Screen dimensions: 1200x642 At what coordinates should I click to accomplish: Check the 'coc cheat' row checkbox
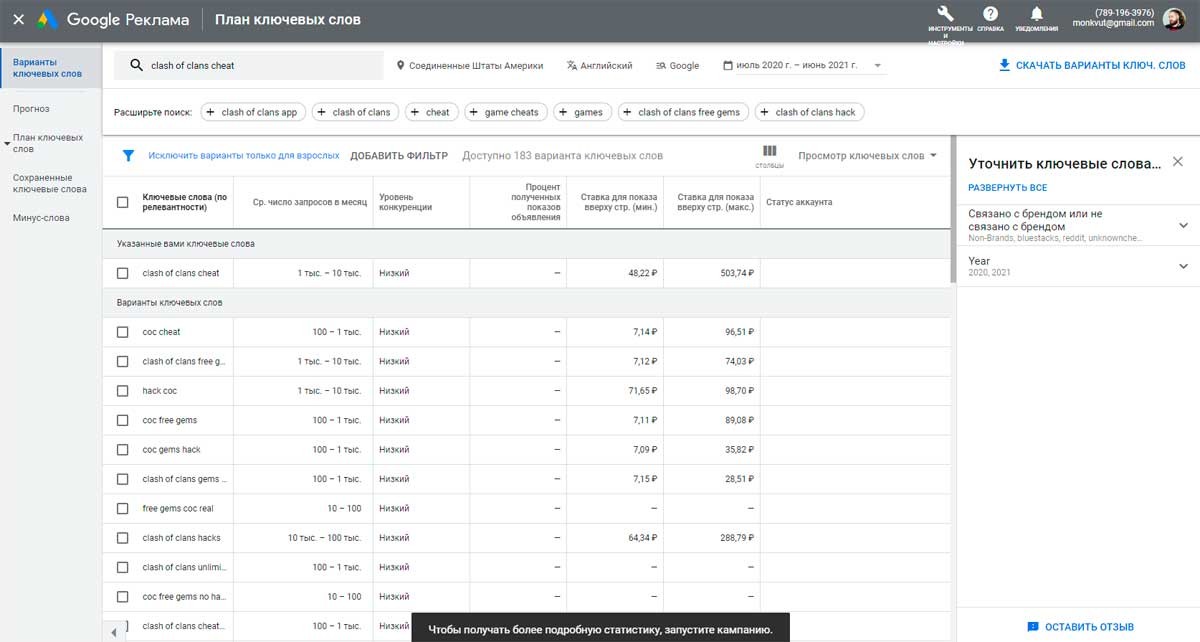click(123, 332)
